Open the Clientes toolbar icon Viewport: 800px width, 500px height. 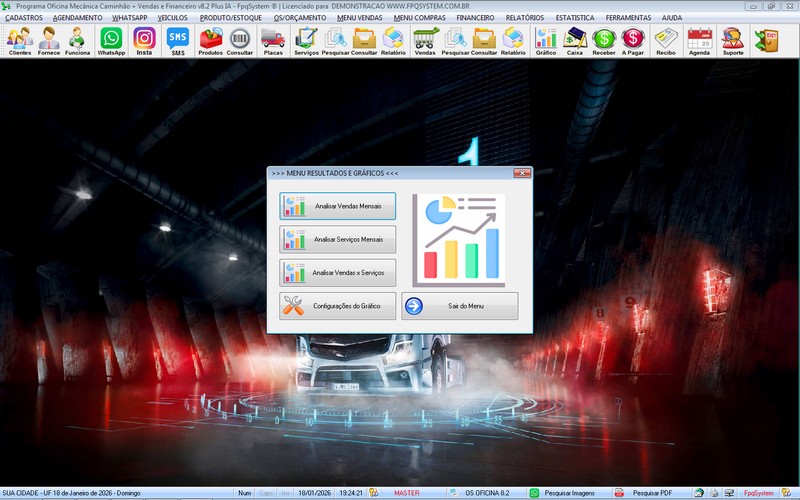pyautogui.click(x=20, y=41)
